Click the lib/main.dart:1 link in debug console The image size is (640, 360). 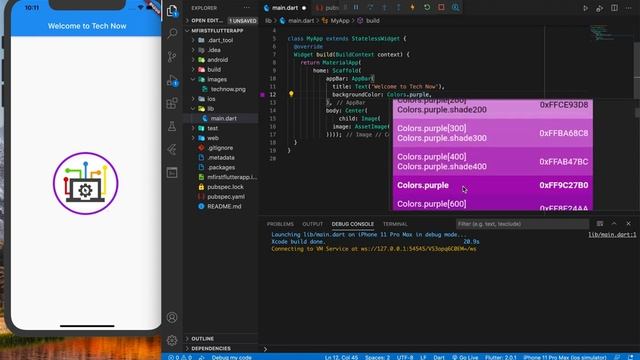pos(612,235)
